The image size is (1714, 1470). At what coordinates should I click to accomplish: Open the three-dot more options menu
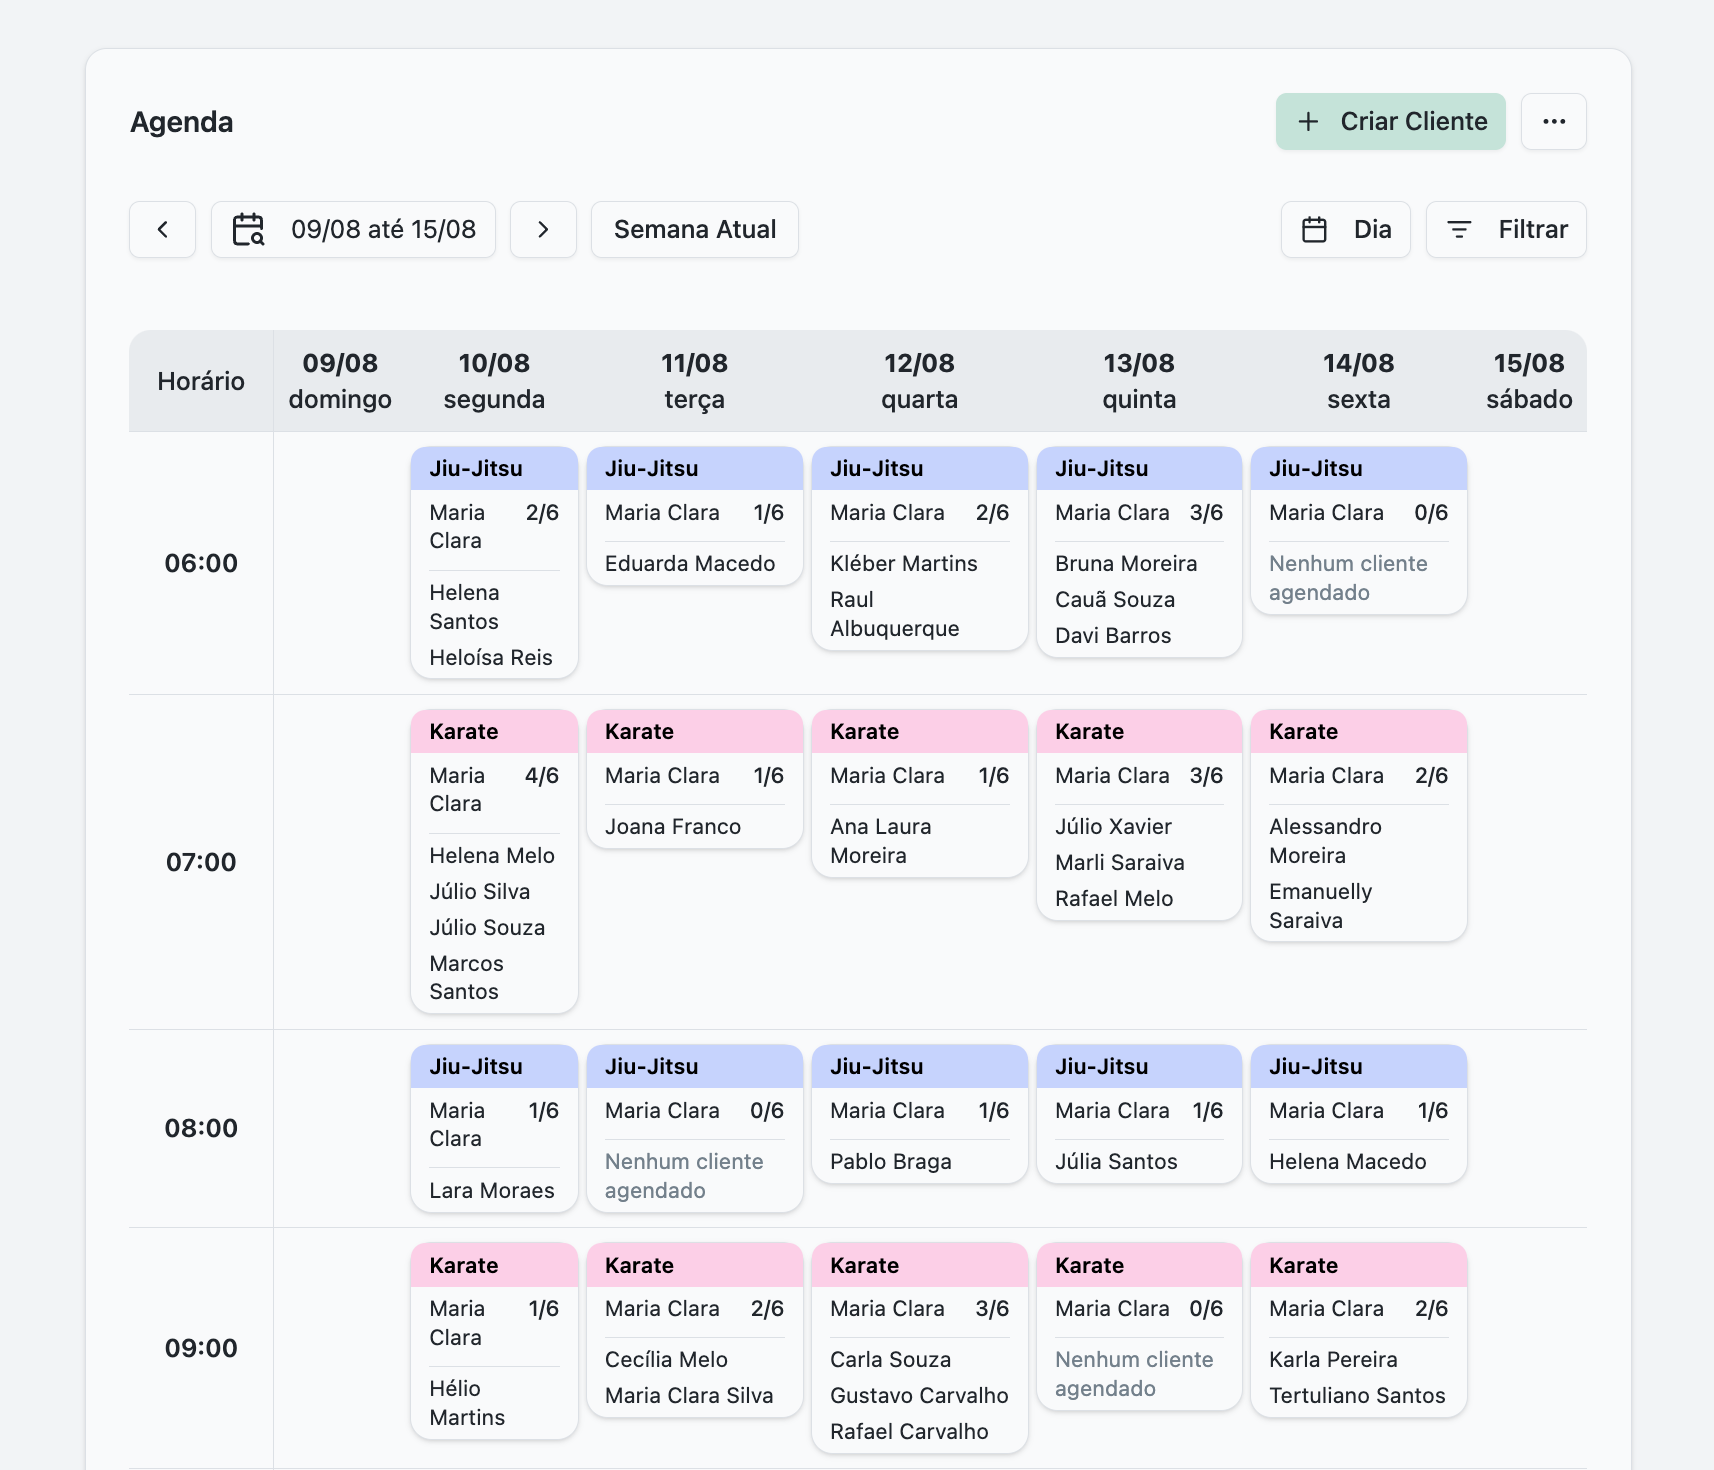(x=1554, y=121)
